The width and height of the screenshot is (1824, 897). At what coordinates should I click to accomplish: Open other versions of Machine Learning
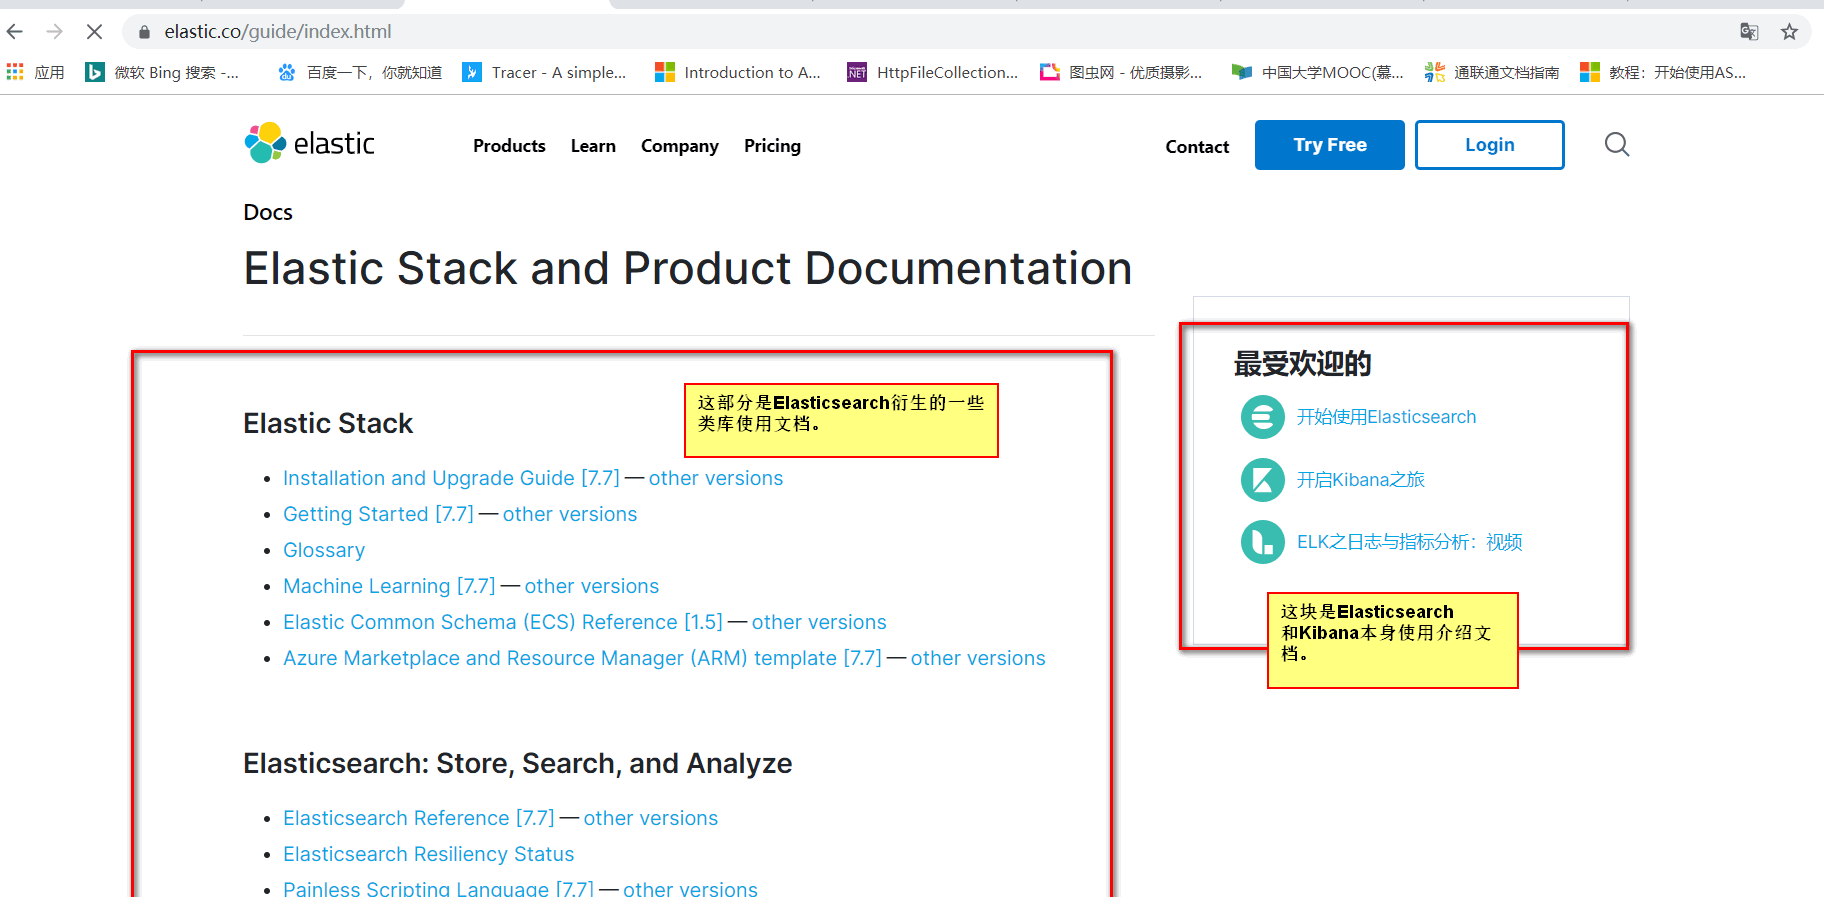[x=592, y=586]
